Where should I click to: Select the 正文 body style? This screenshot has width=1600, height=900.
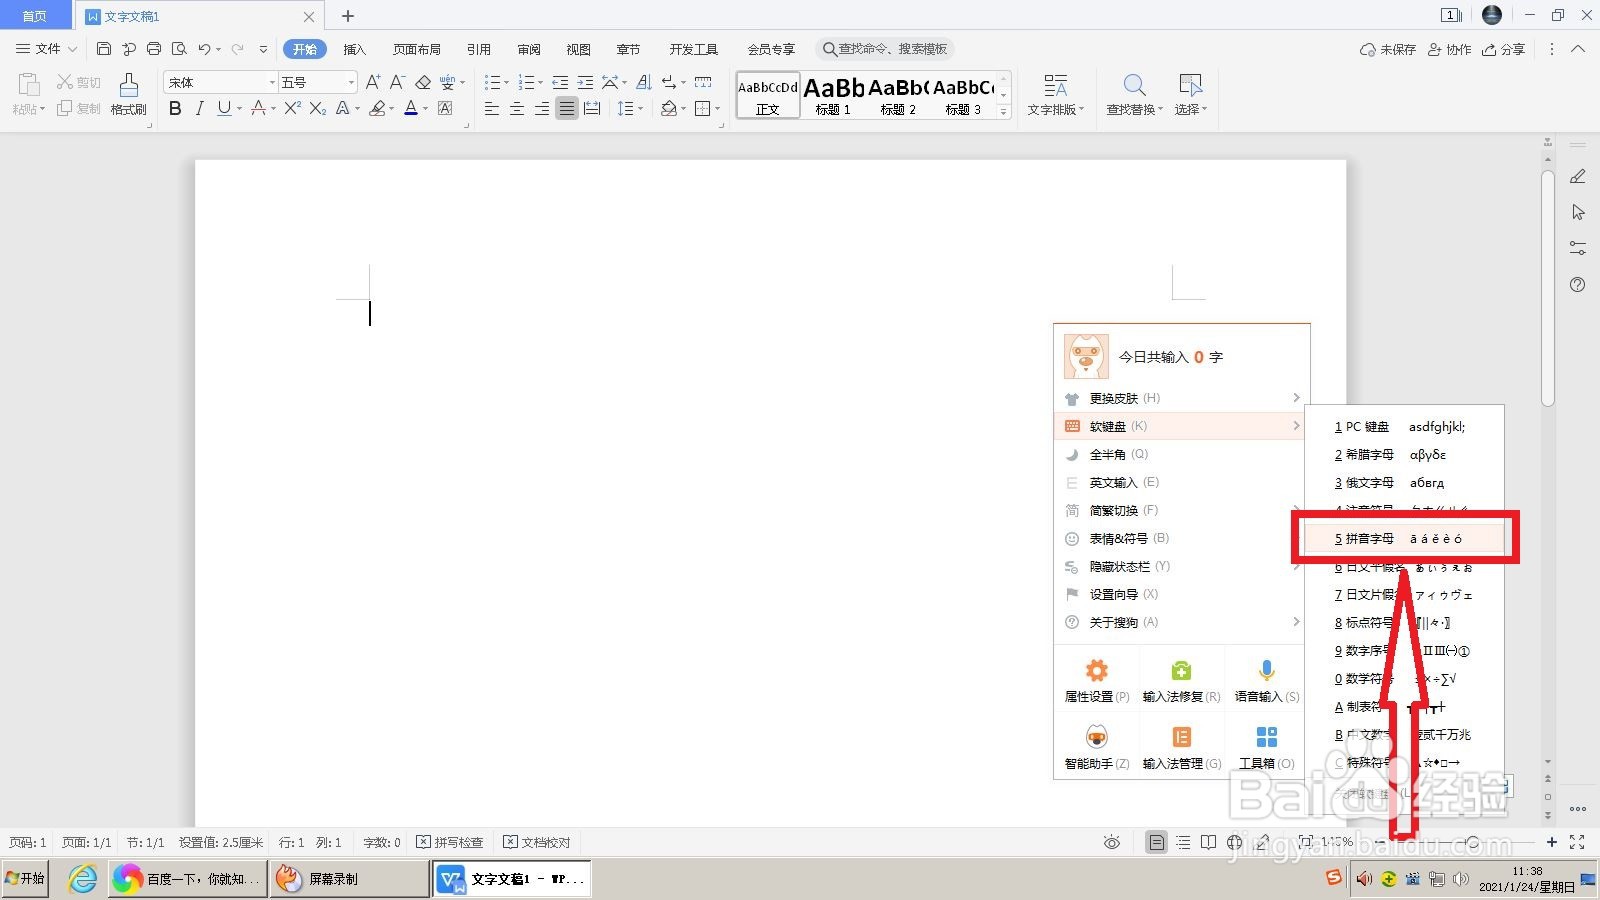click(768, 96)
